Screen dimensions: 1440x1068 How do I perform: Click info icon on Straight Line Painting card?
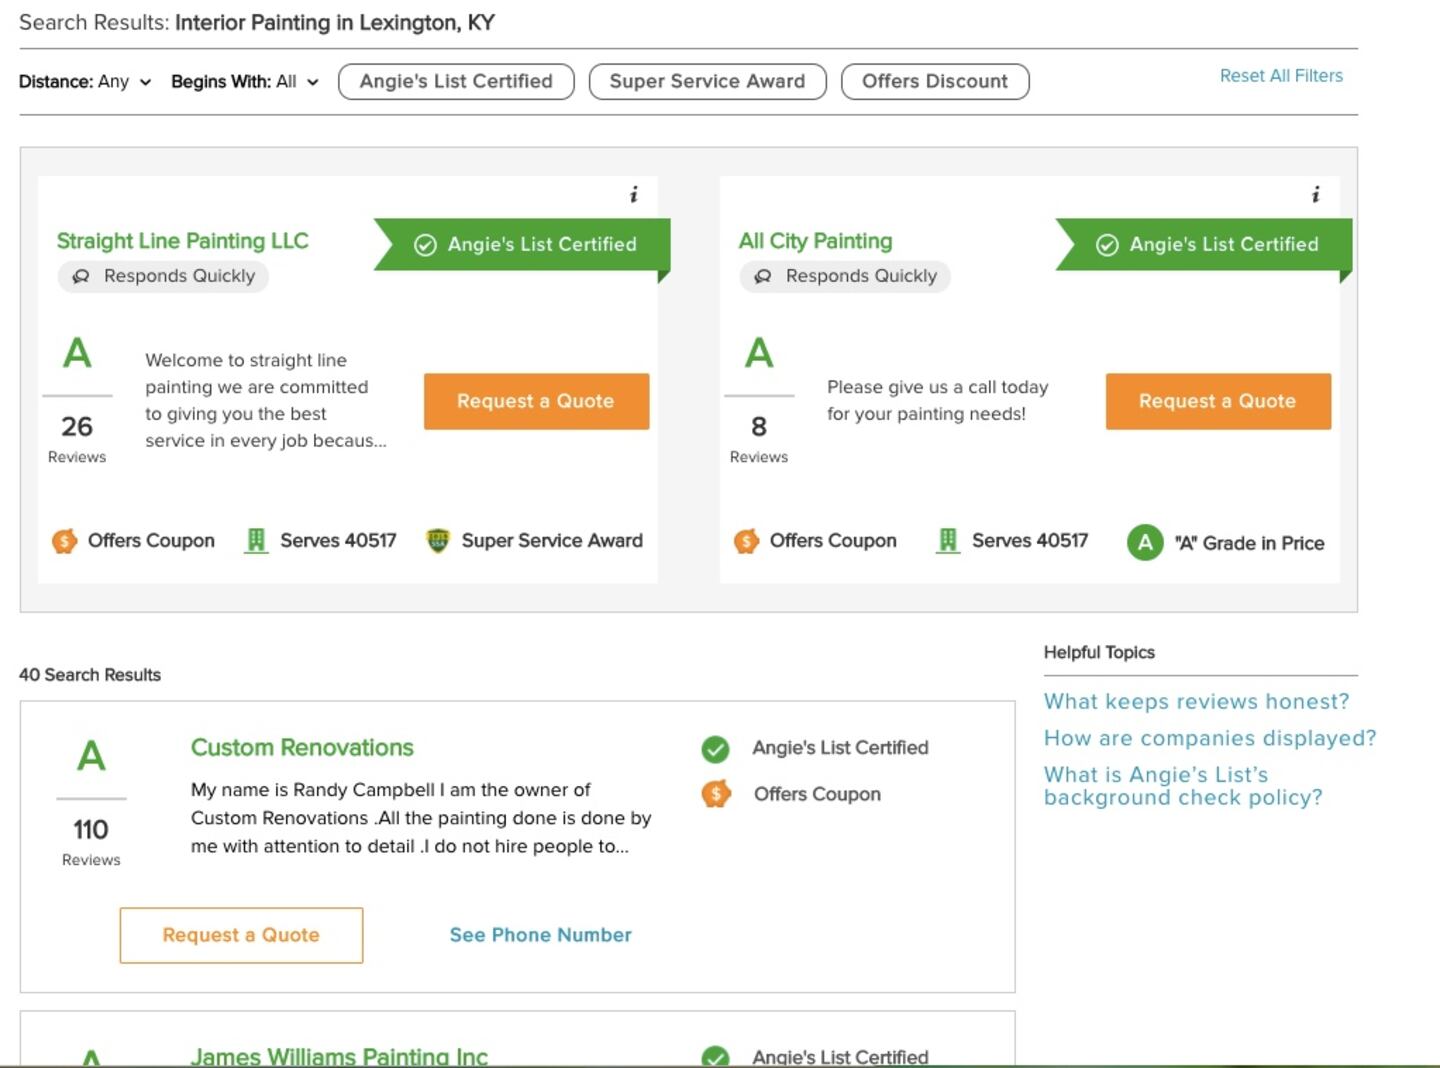(633, 195)
